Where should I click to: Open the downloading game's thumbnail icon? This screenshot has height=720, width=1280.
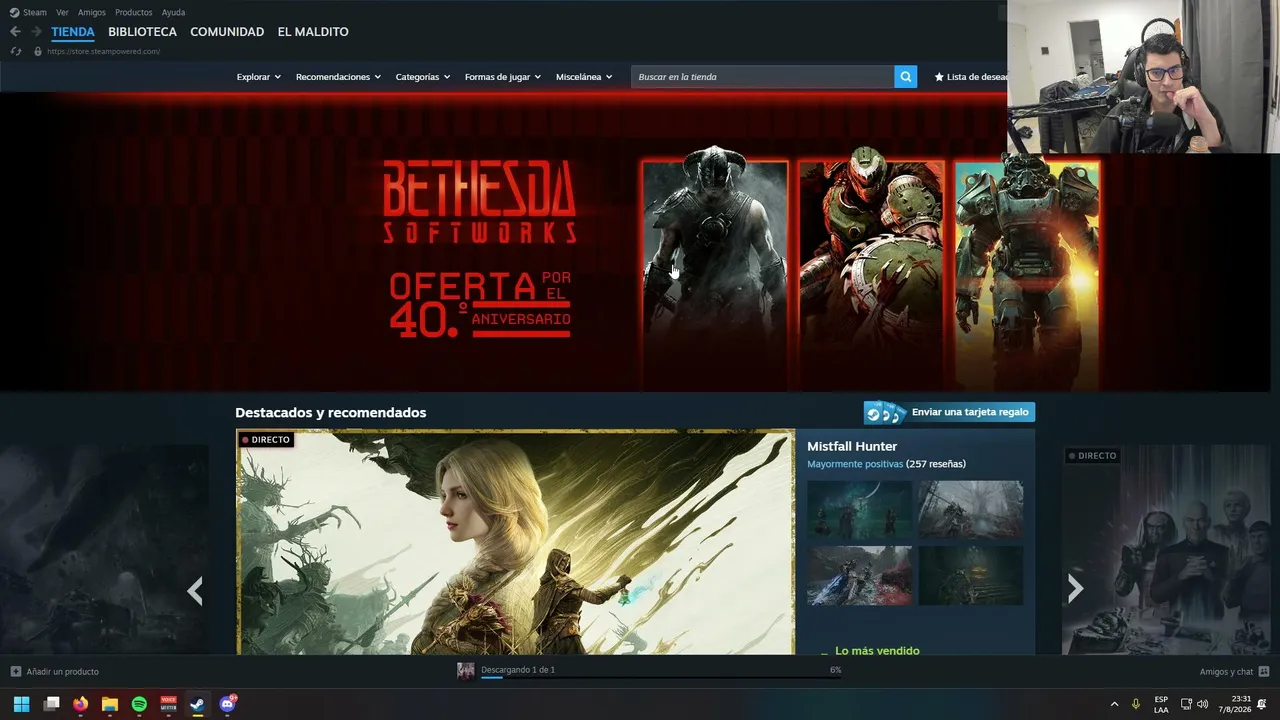[466, 670]
